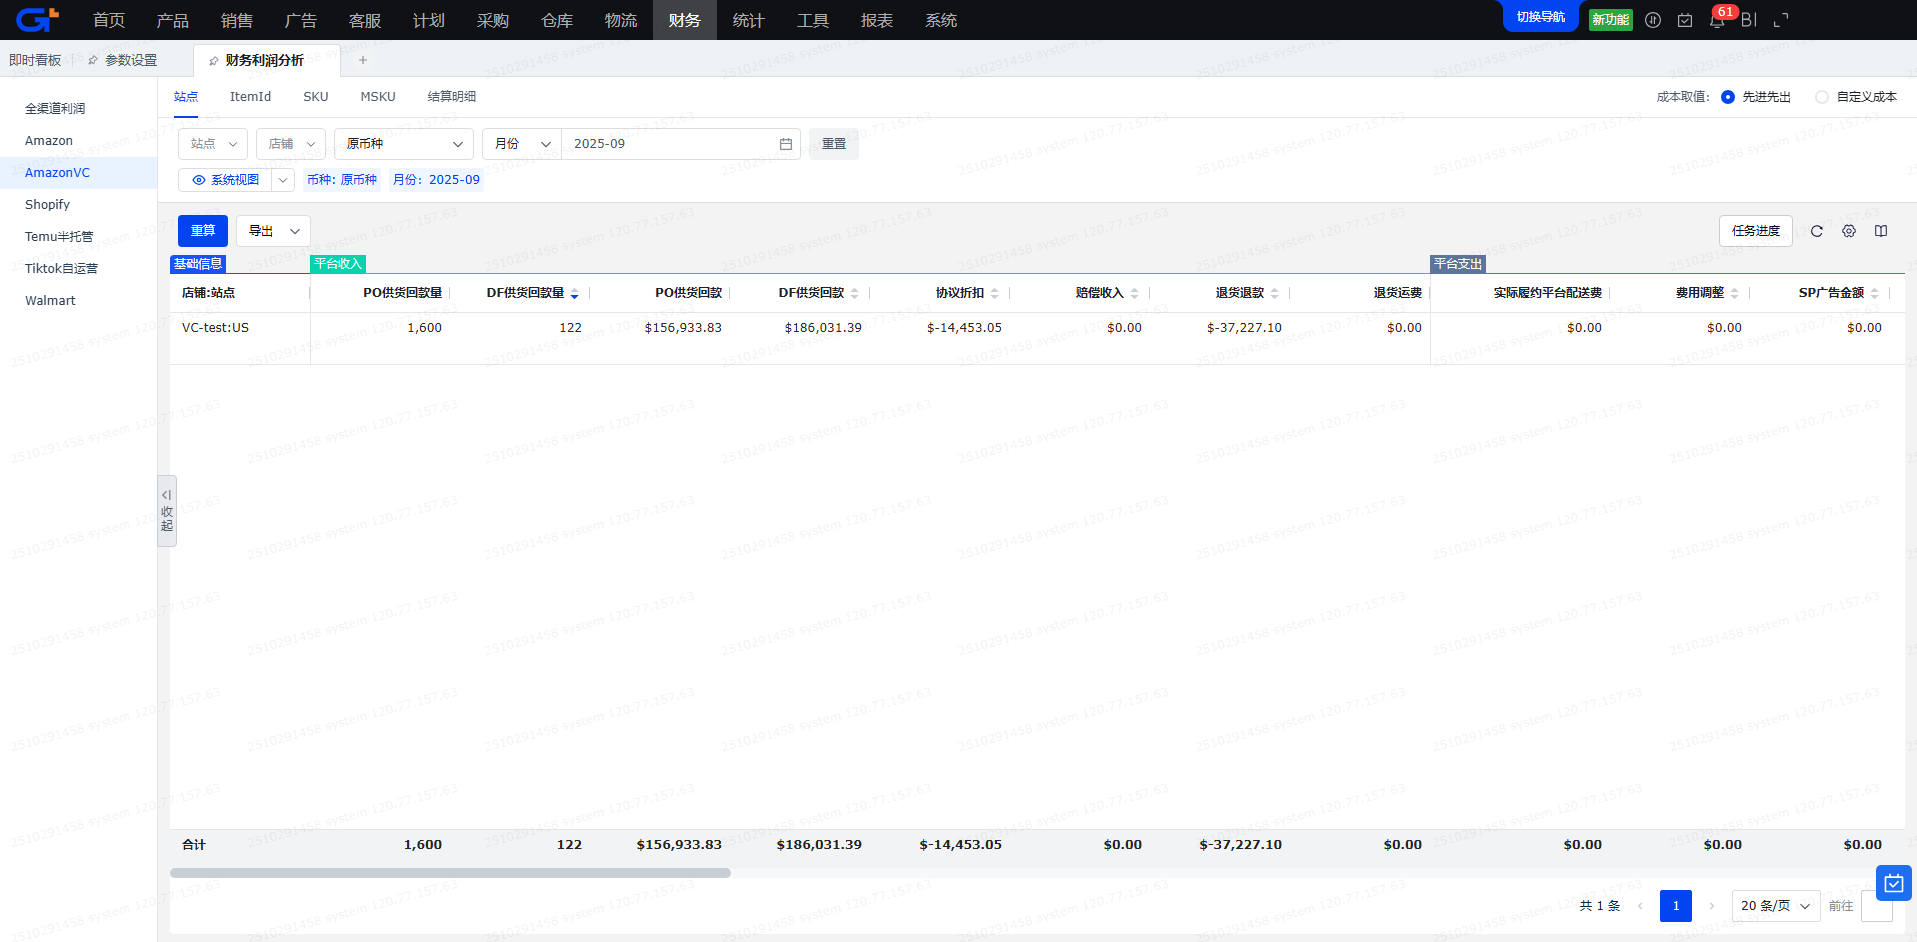Open the BI icon in the top bar
The width and height of the screenshot is (1917, 942).
pyautogui.click(x=1749, y=20)
